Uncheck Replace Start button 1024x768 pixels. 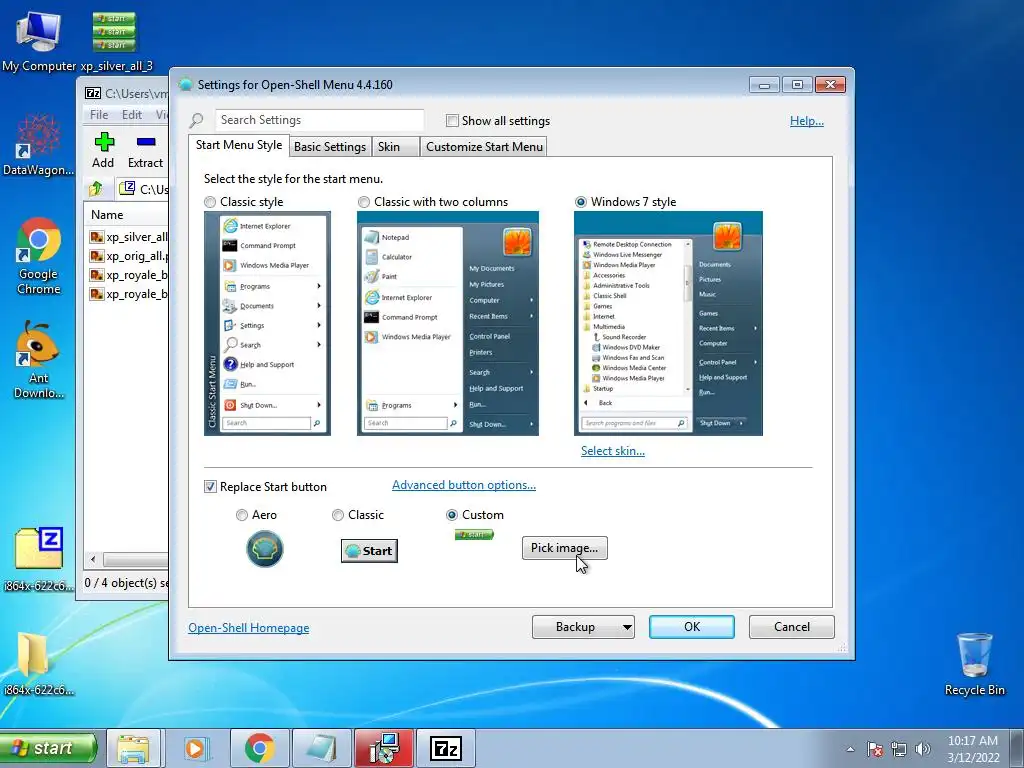coord(210,487)
